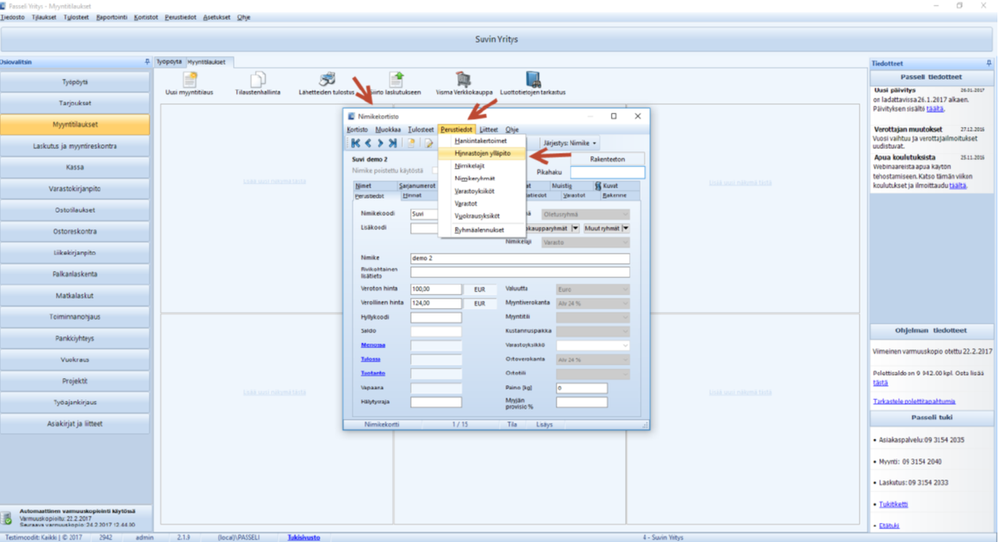Screen dimensions: 999x542
Task: Click the Hyllykoodi input field
Action: (x=436, y=317)
